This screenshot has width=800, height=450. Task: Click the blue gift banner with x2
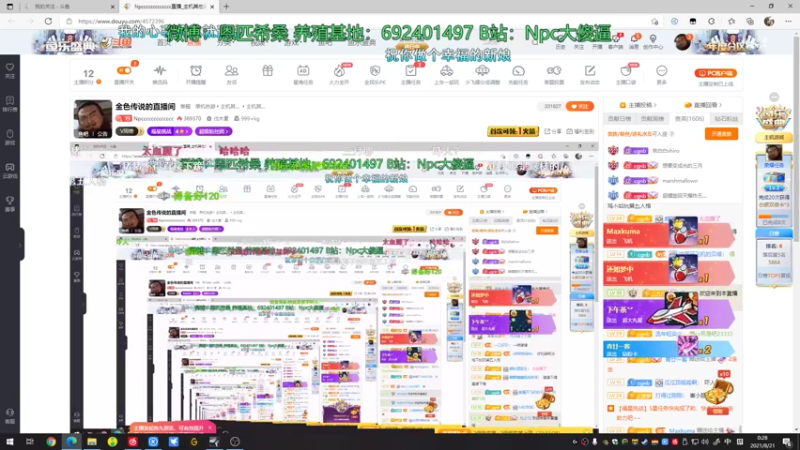click(x=669, y=349)
